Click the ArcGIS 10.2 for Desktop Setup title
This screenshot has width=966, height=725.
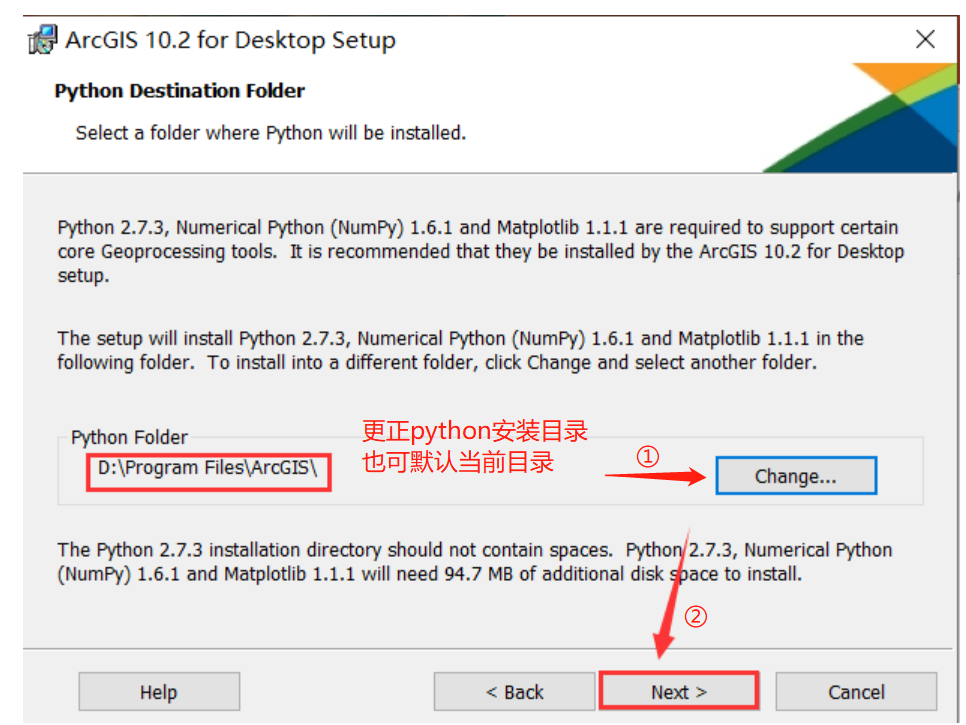pos(230,40)
